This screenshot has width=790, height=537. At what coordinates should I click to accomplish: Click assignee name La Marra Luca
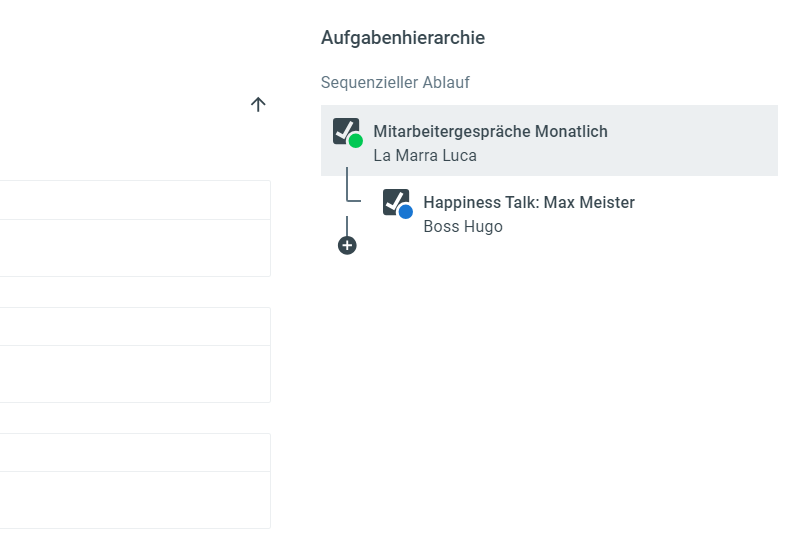pos(424,155)
